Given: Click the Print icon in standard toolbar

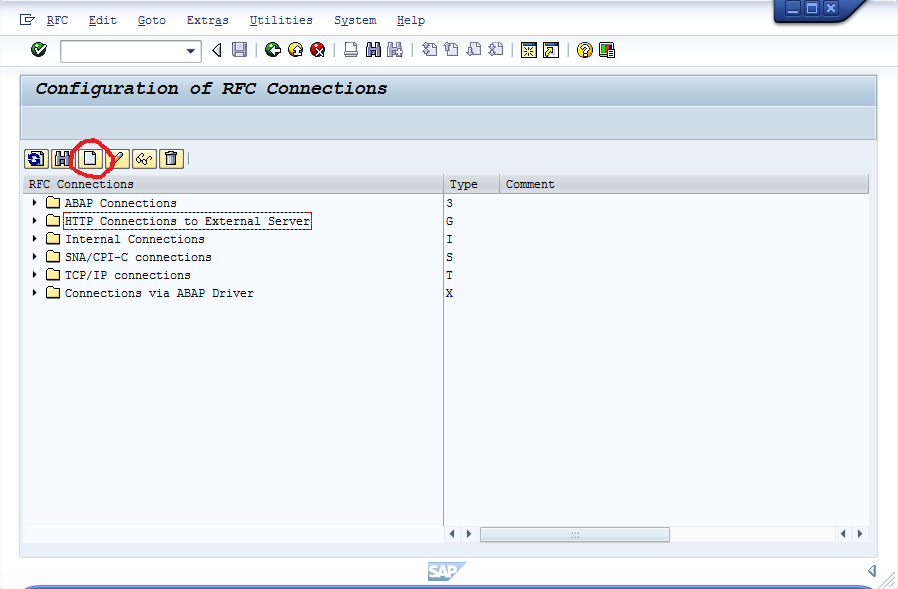Looking at the screenshot, I should (351, 50).
